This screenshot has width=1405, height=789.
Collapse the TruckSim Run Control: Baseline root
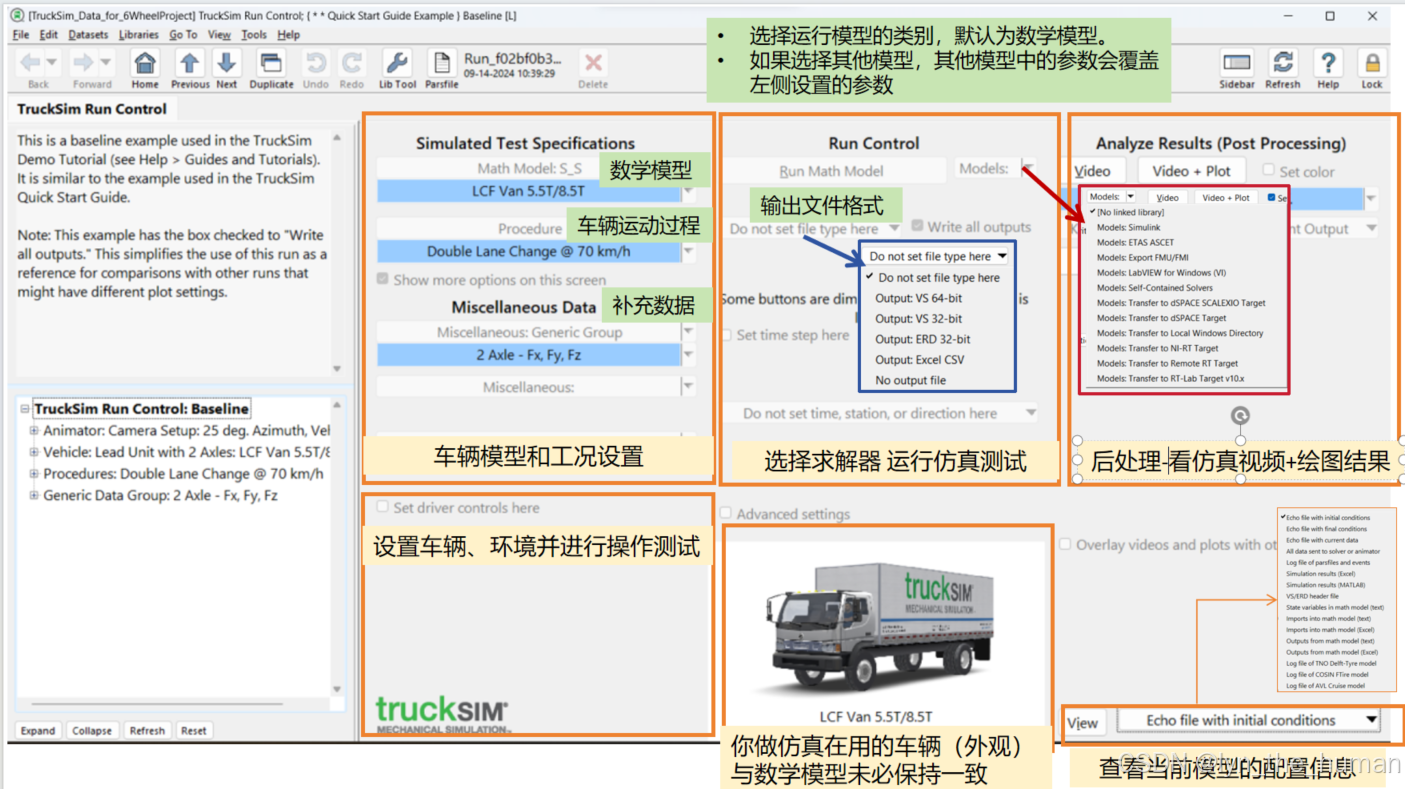25,409
